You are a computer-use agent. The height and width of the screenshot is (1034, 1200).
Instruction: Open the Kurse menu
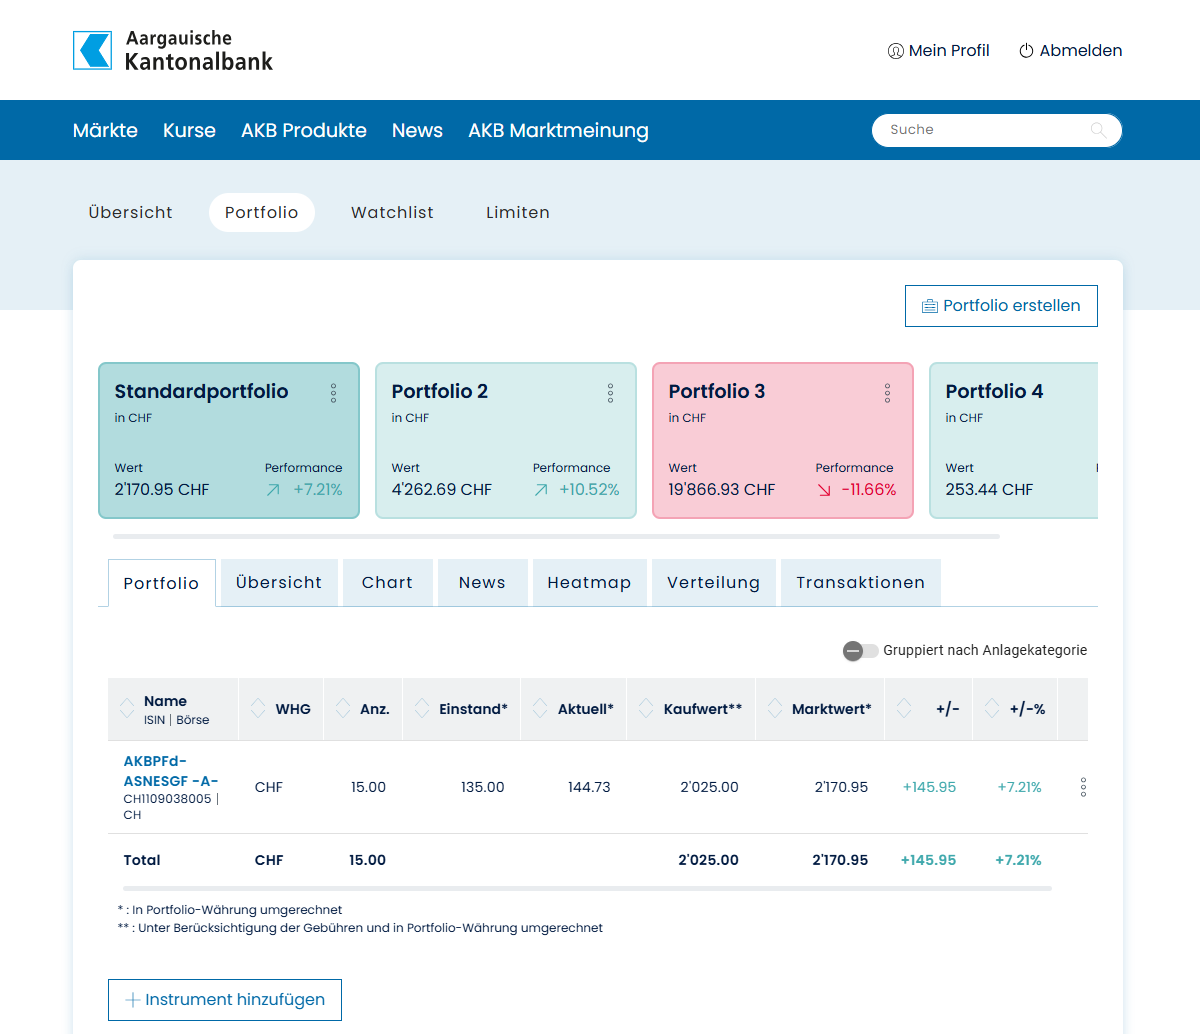pos(189,130)
